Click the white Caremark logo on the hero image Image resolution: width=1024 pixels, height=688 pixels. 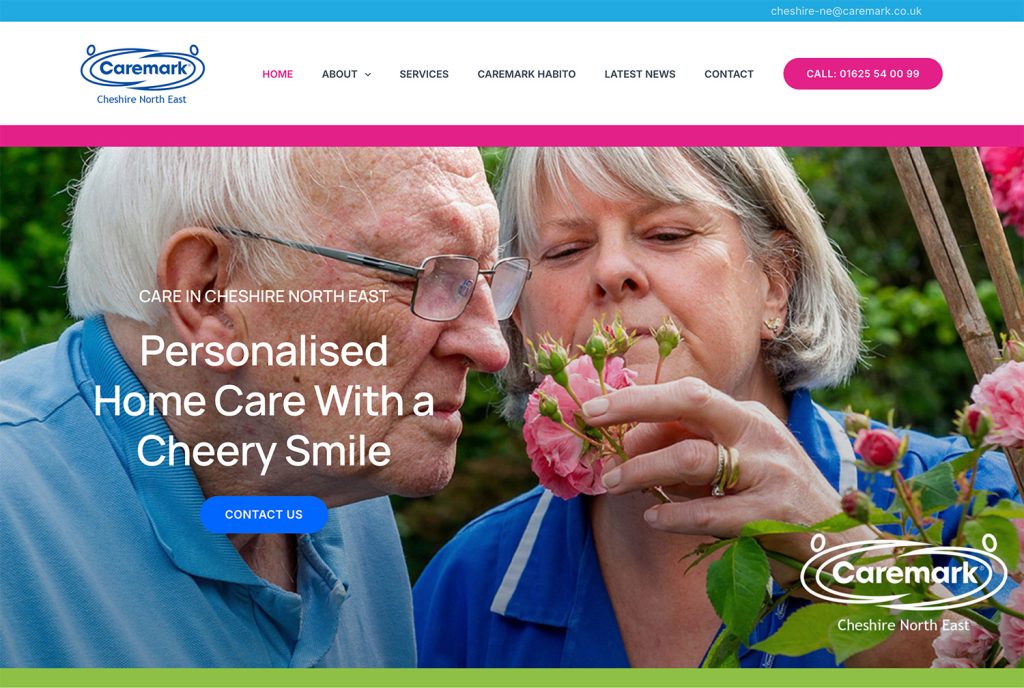pos(904,572)
